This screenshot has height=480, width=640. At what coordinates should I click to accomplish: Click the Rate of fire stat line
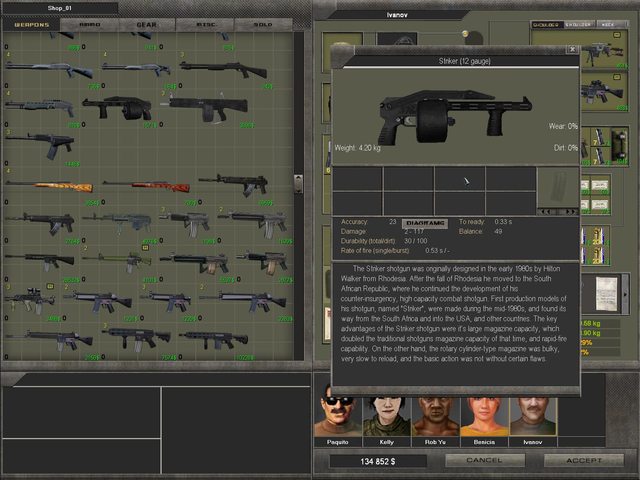pos(395,250)
